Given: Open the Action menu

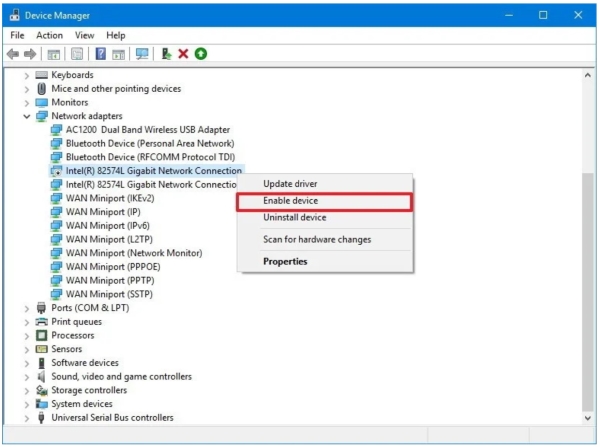Looking at the screenshot, I should [x=49, y=36].
